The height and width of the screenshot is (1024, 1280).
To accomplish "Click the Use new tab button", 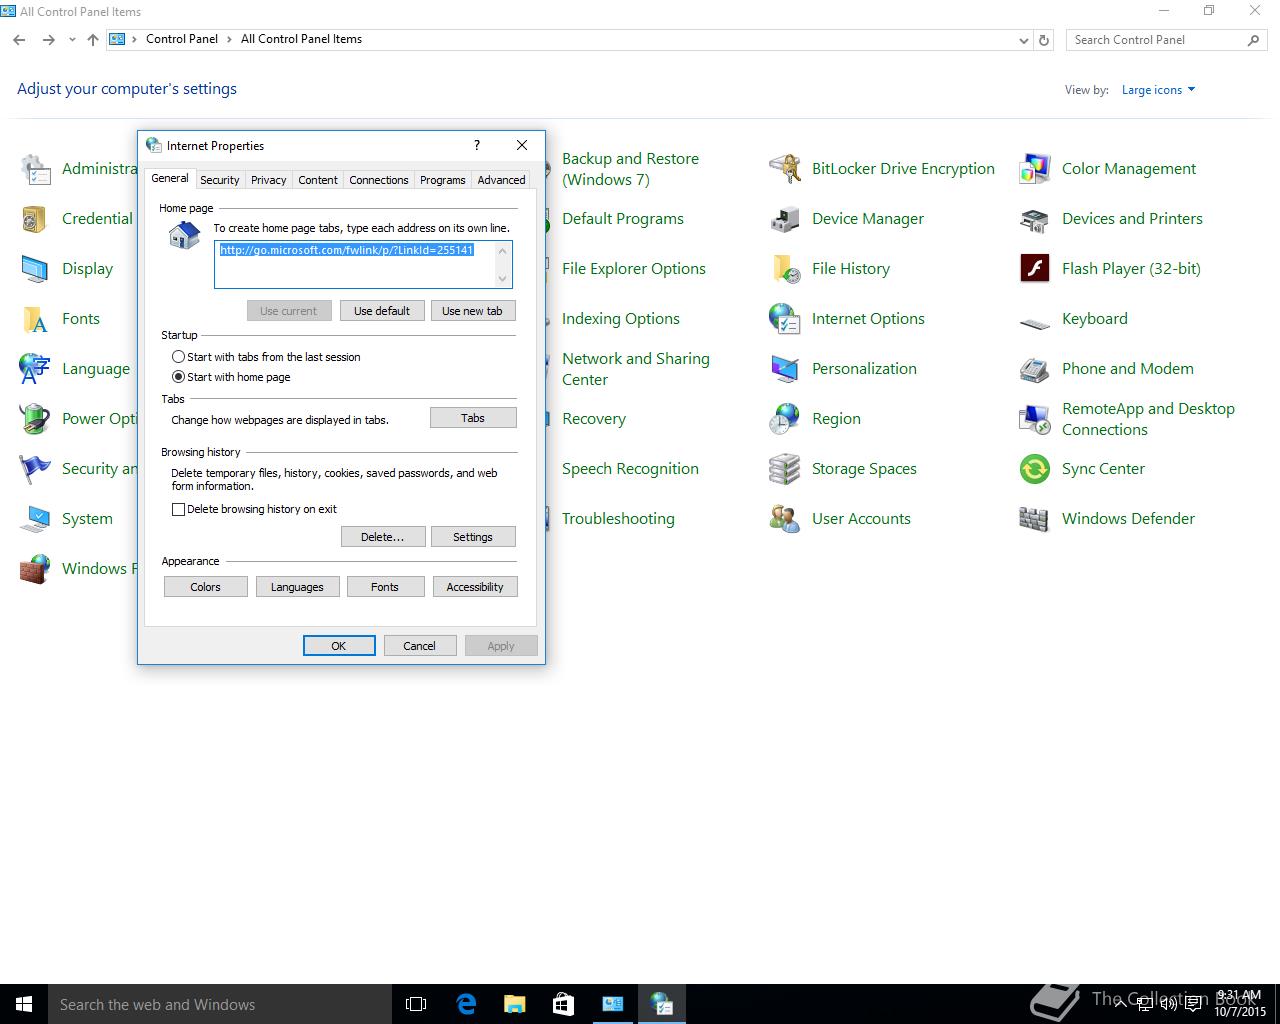I will pyautogui.click(x=472, y=311).
